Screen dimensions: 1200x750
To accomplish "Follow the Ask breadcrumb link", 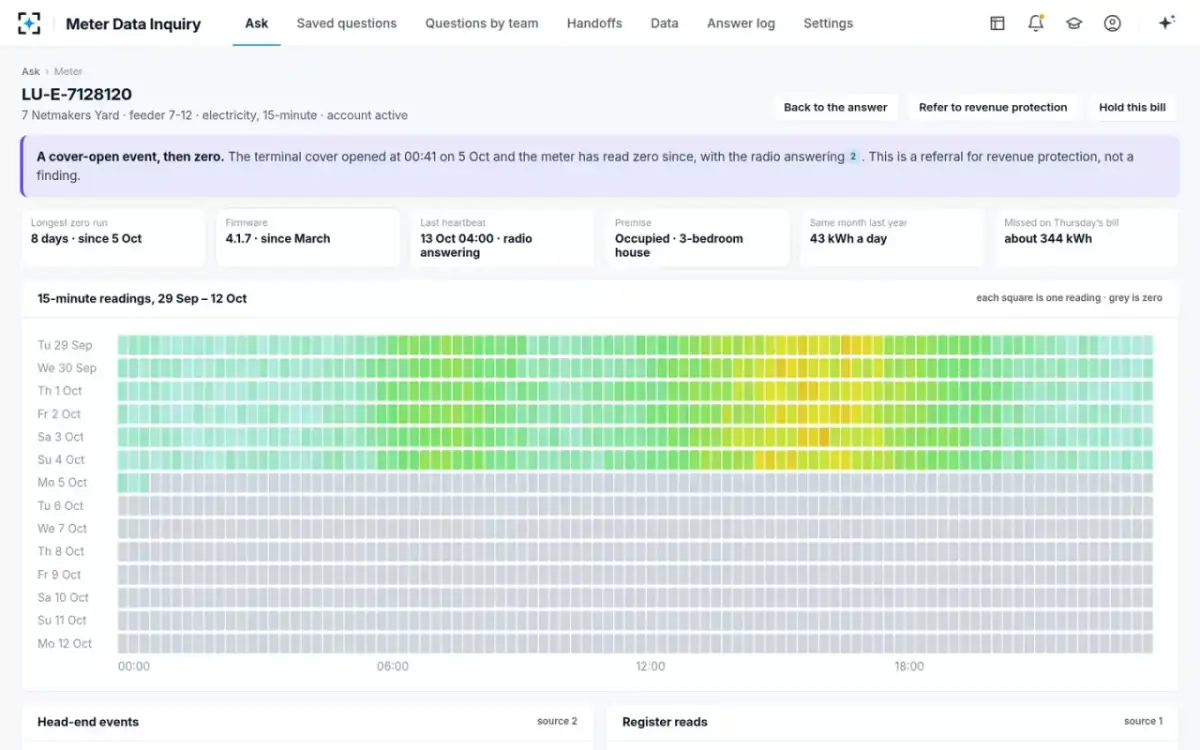I will pyautogui.click(x=31, y=71).
